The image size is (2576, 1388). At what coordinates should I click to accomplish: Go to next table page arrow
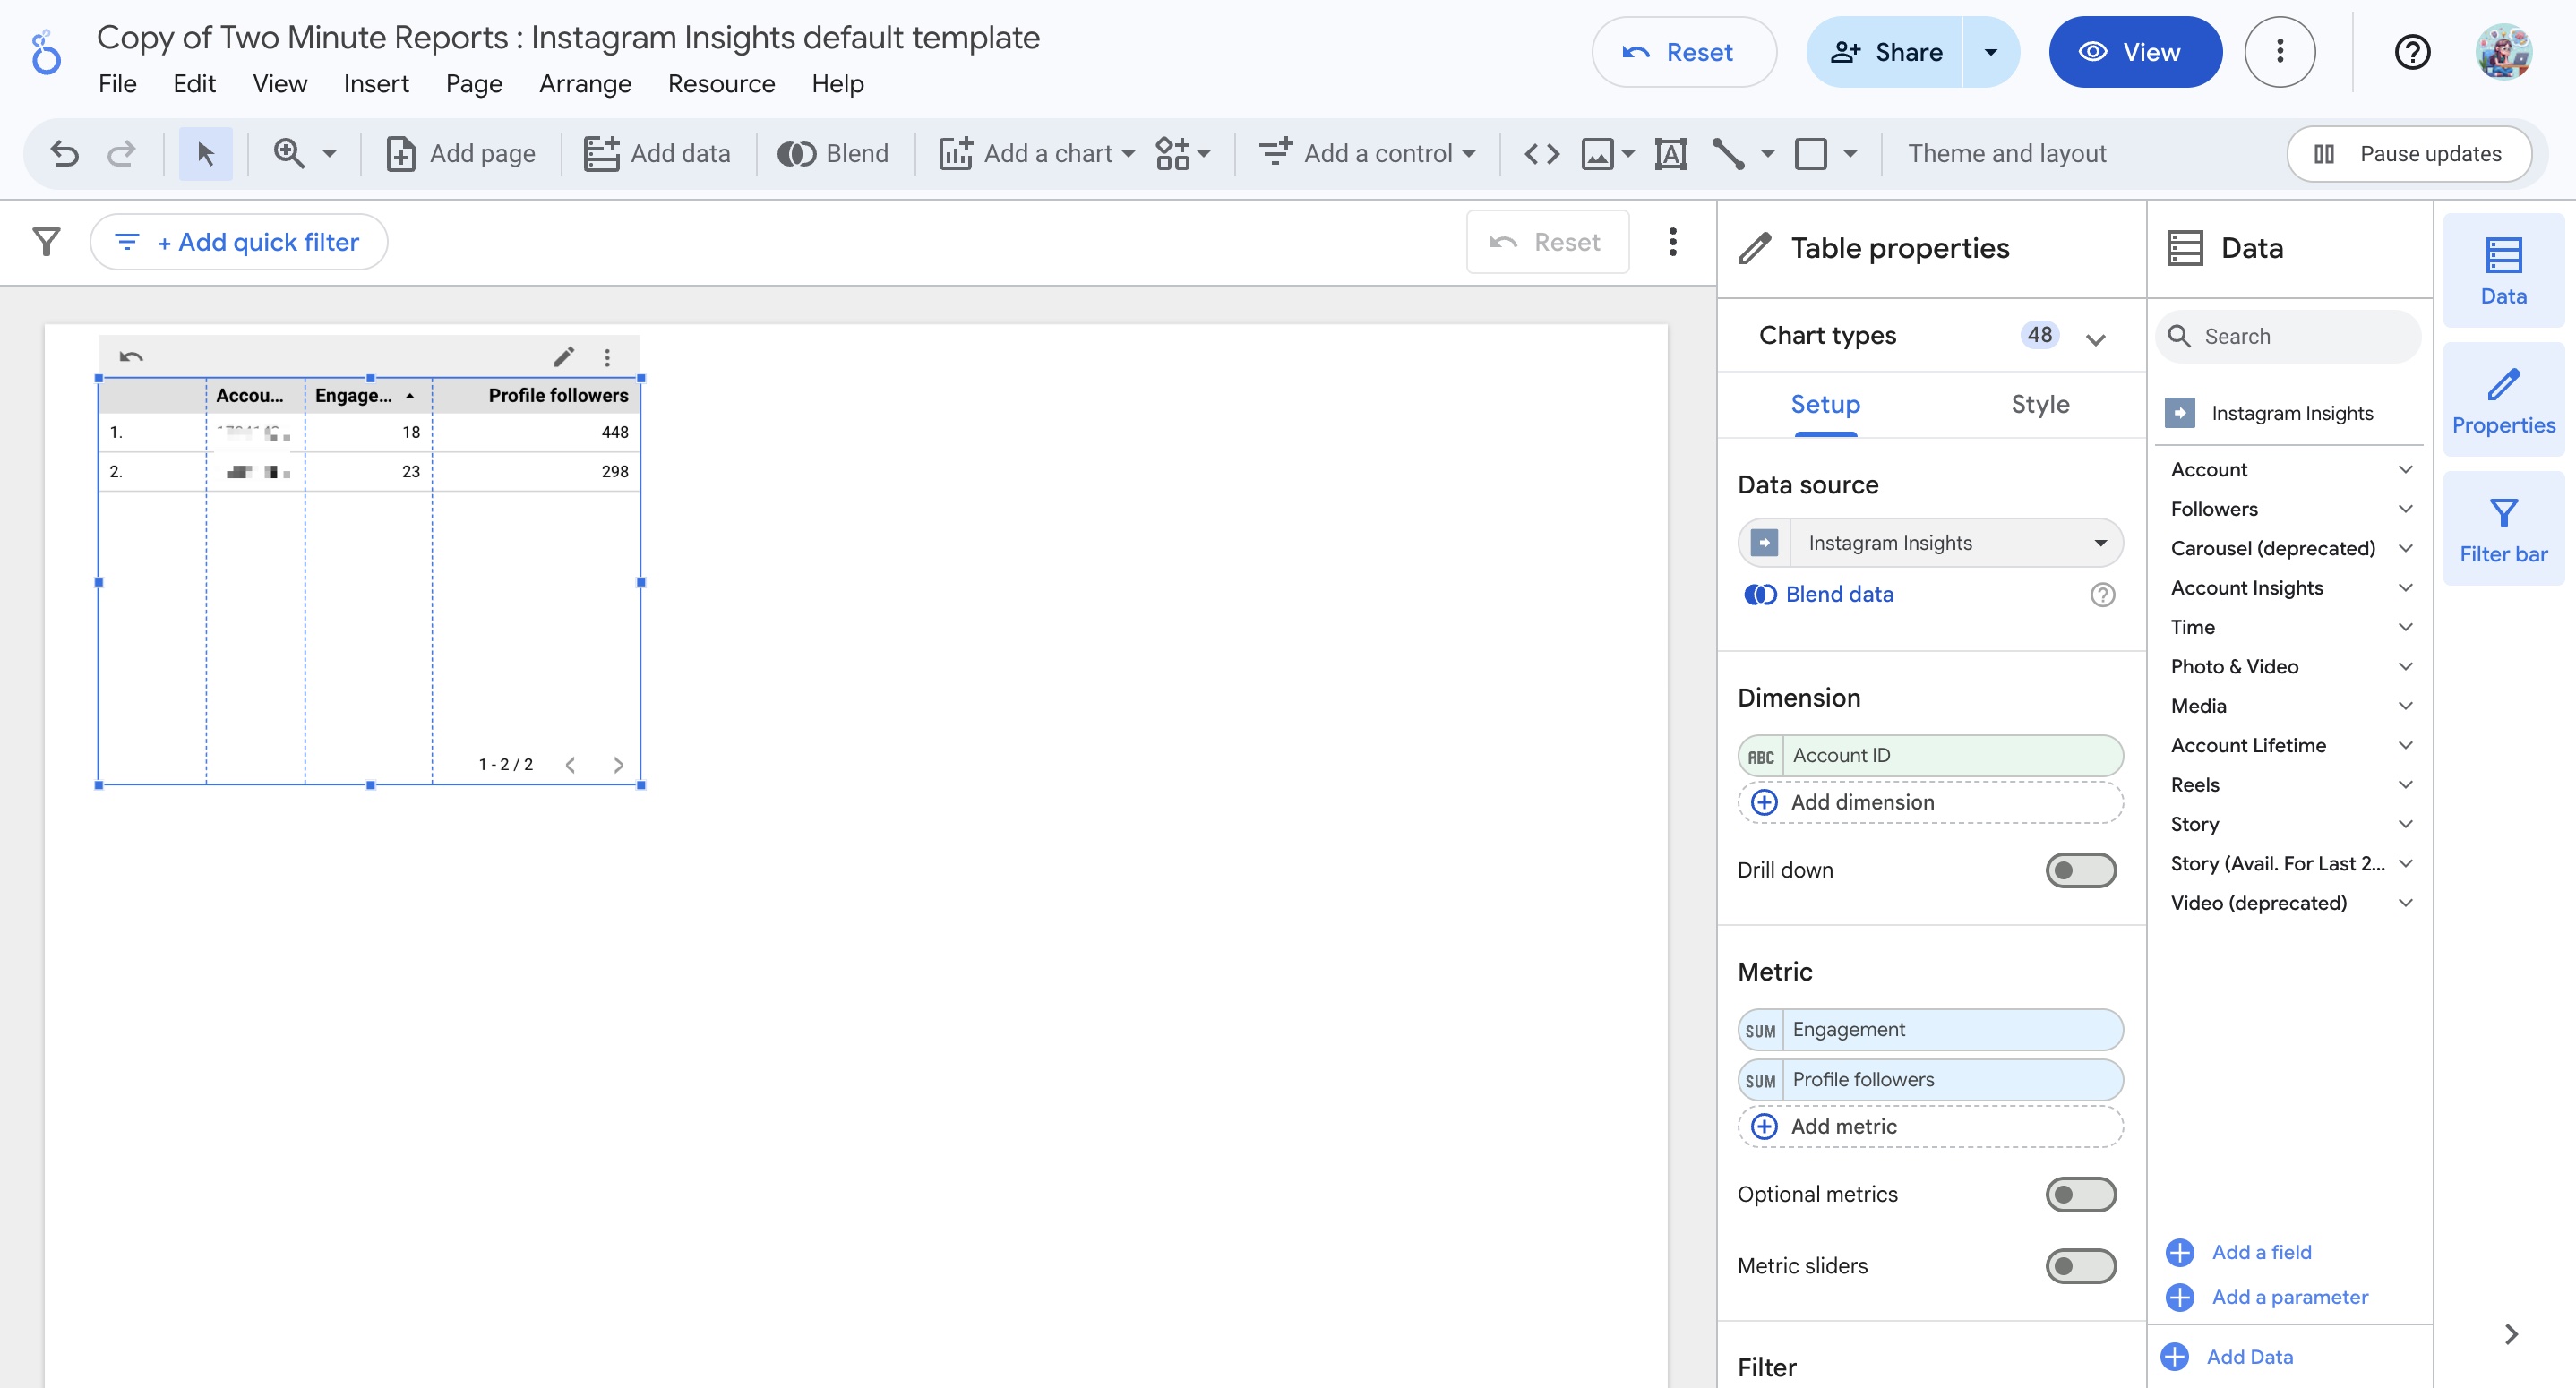tap(618, 765)
